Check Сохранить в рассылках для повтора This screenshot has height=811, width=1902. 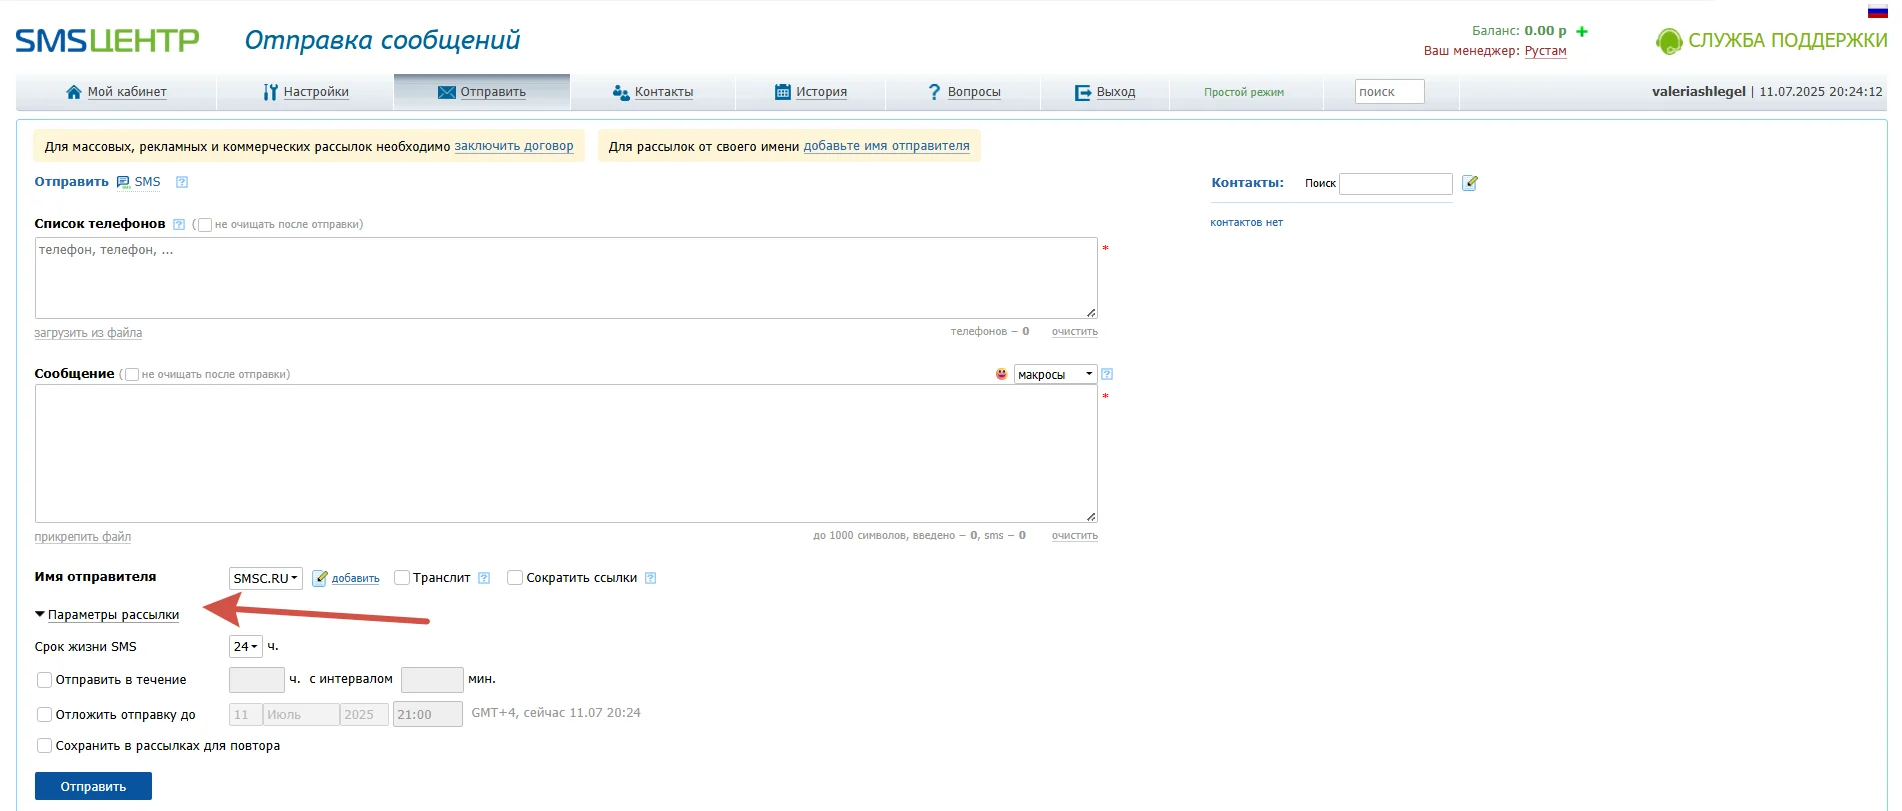coord(44,746)
